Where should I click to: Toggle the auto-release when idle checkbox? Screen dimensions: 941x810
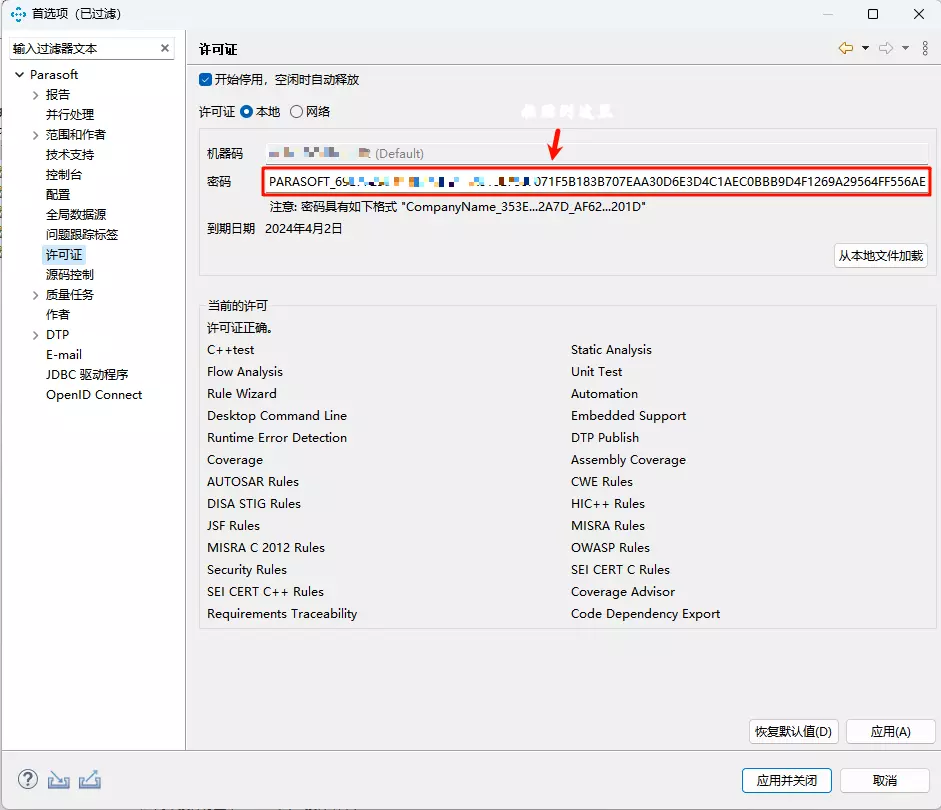(205, 79)
